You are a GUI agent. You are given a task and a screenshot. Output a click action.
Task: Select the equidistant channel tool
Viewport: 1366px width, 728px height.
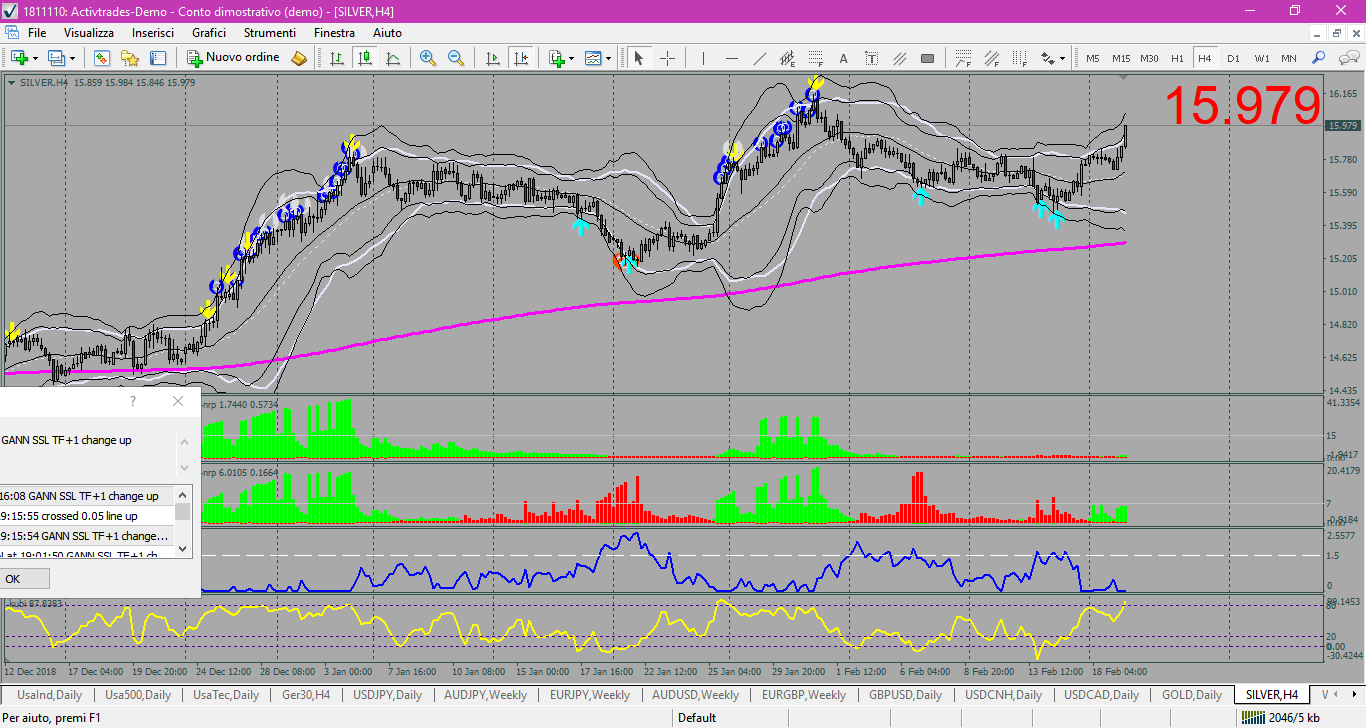tap(787, 58)
